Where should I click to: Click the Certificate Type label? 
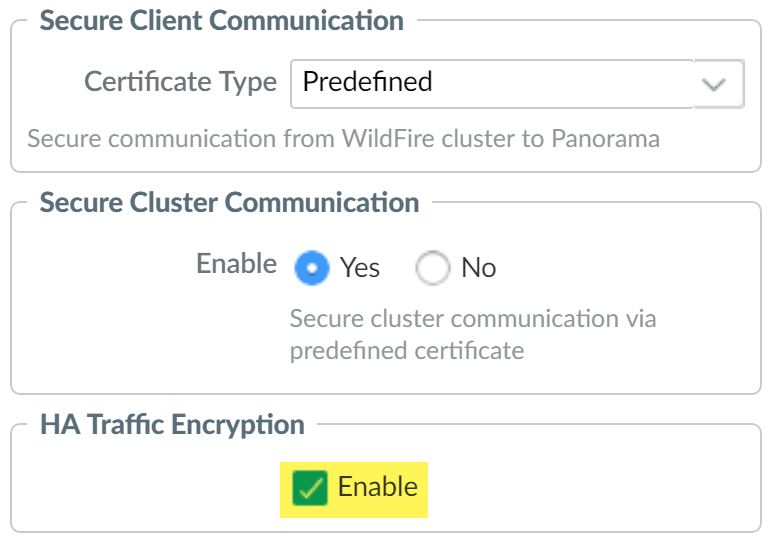pos(180,82)
